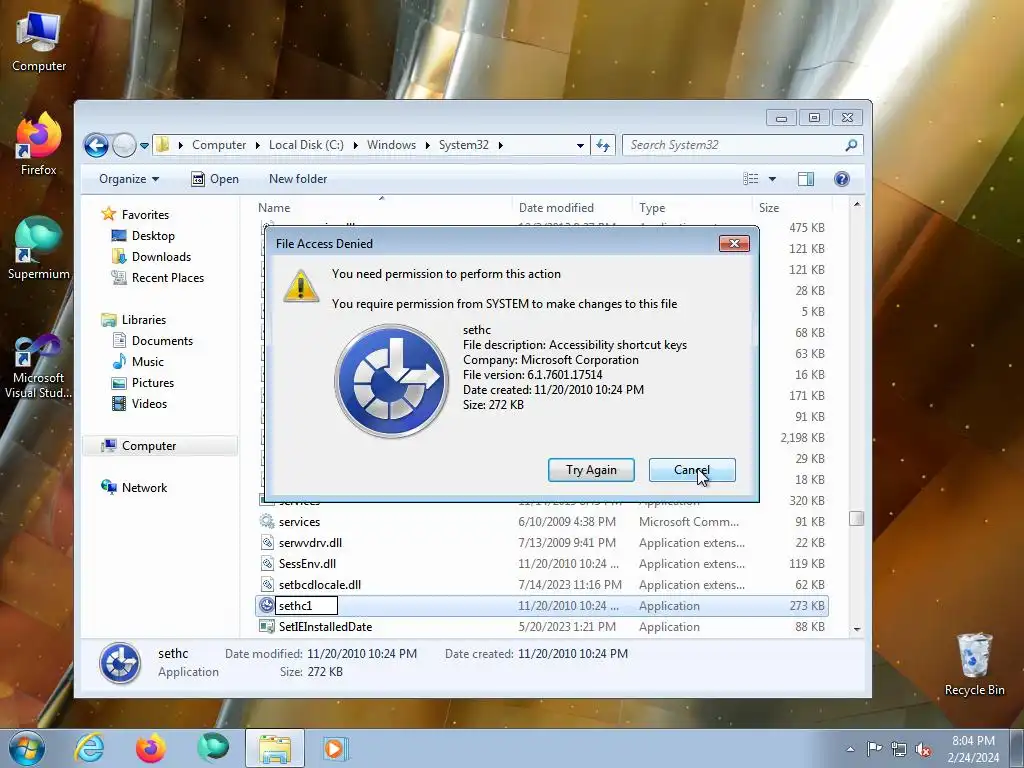Select the SetIEInstalledDate file

coord(542,627)
